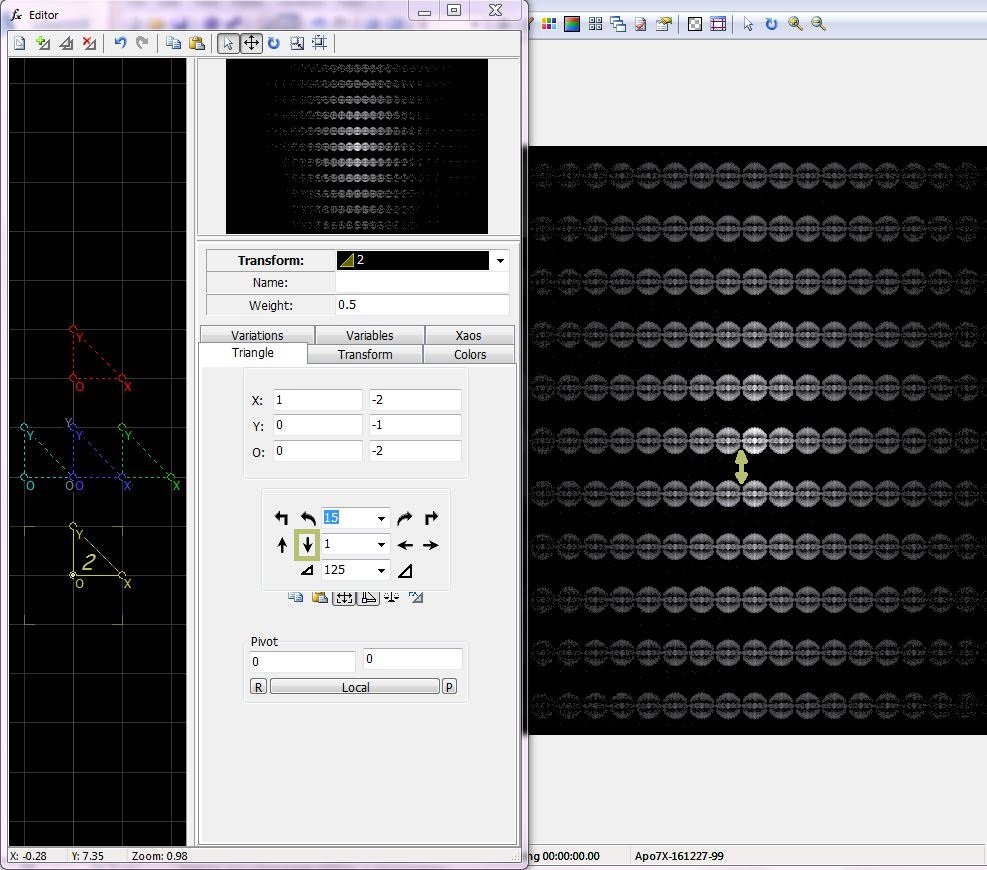987x870 pixels.
Task: Copy triangle coordinates icon below arrow panel
Action: point(295,597)
